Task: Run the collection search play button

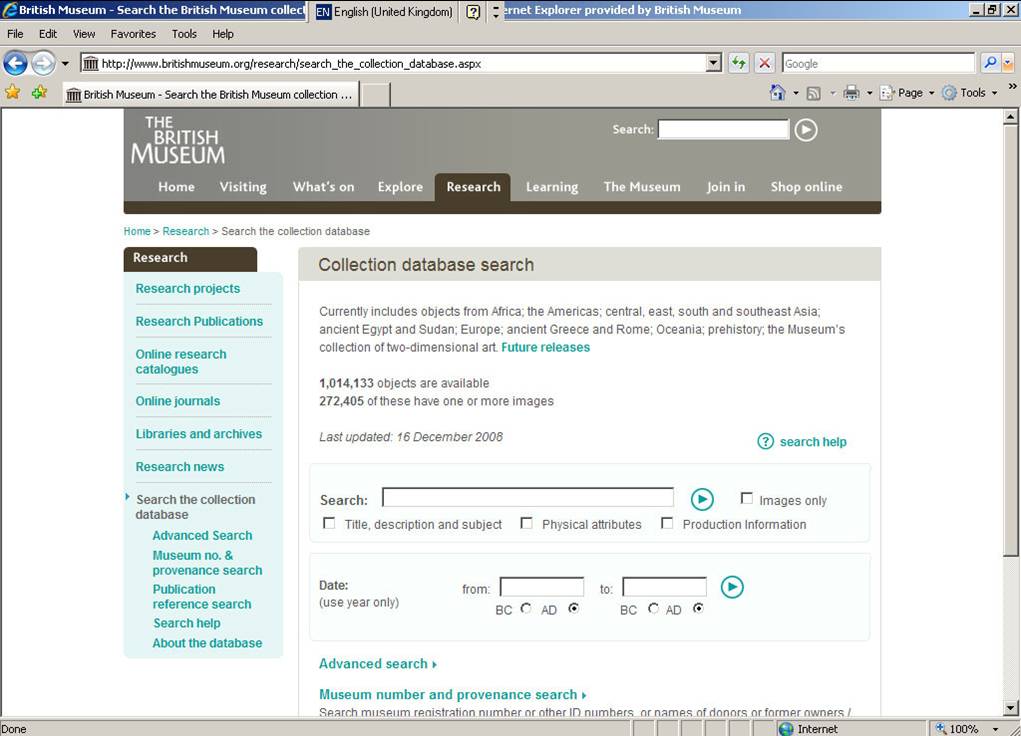Action: coord(702,499)
